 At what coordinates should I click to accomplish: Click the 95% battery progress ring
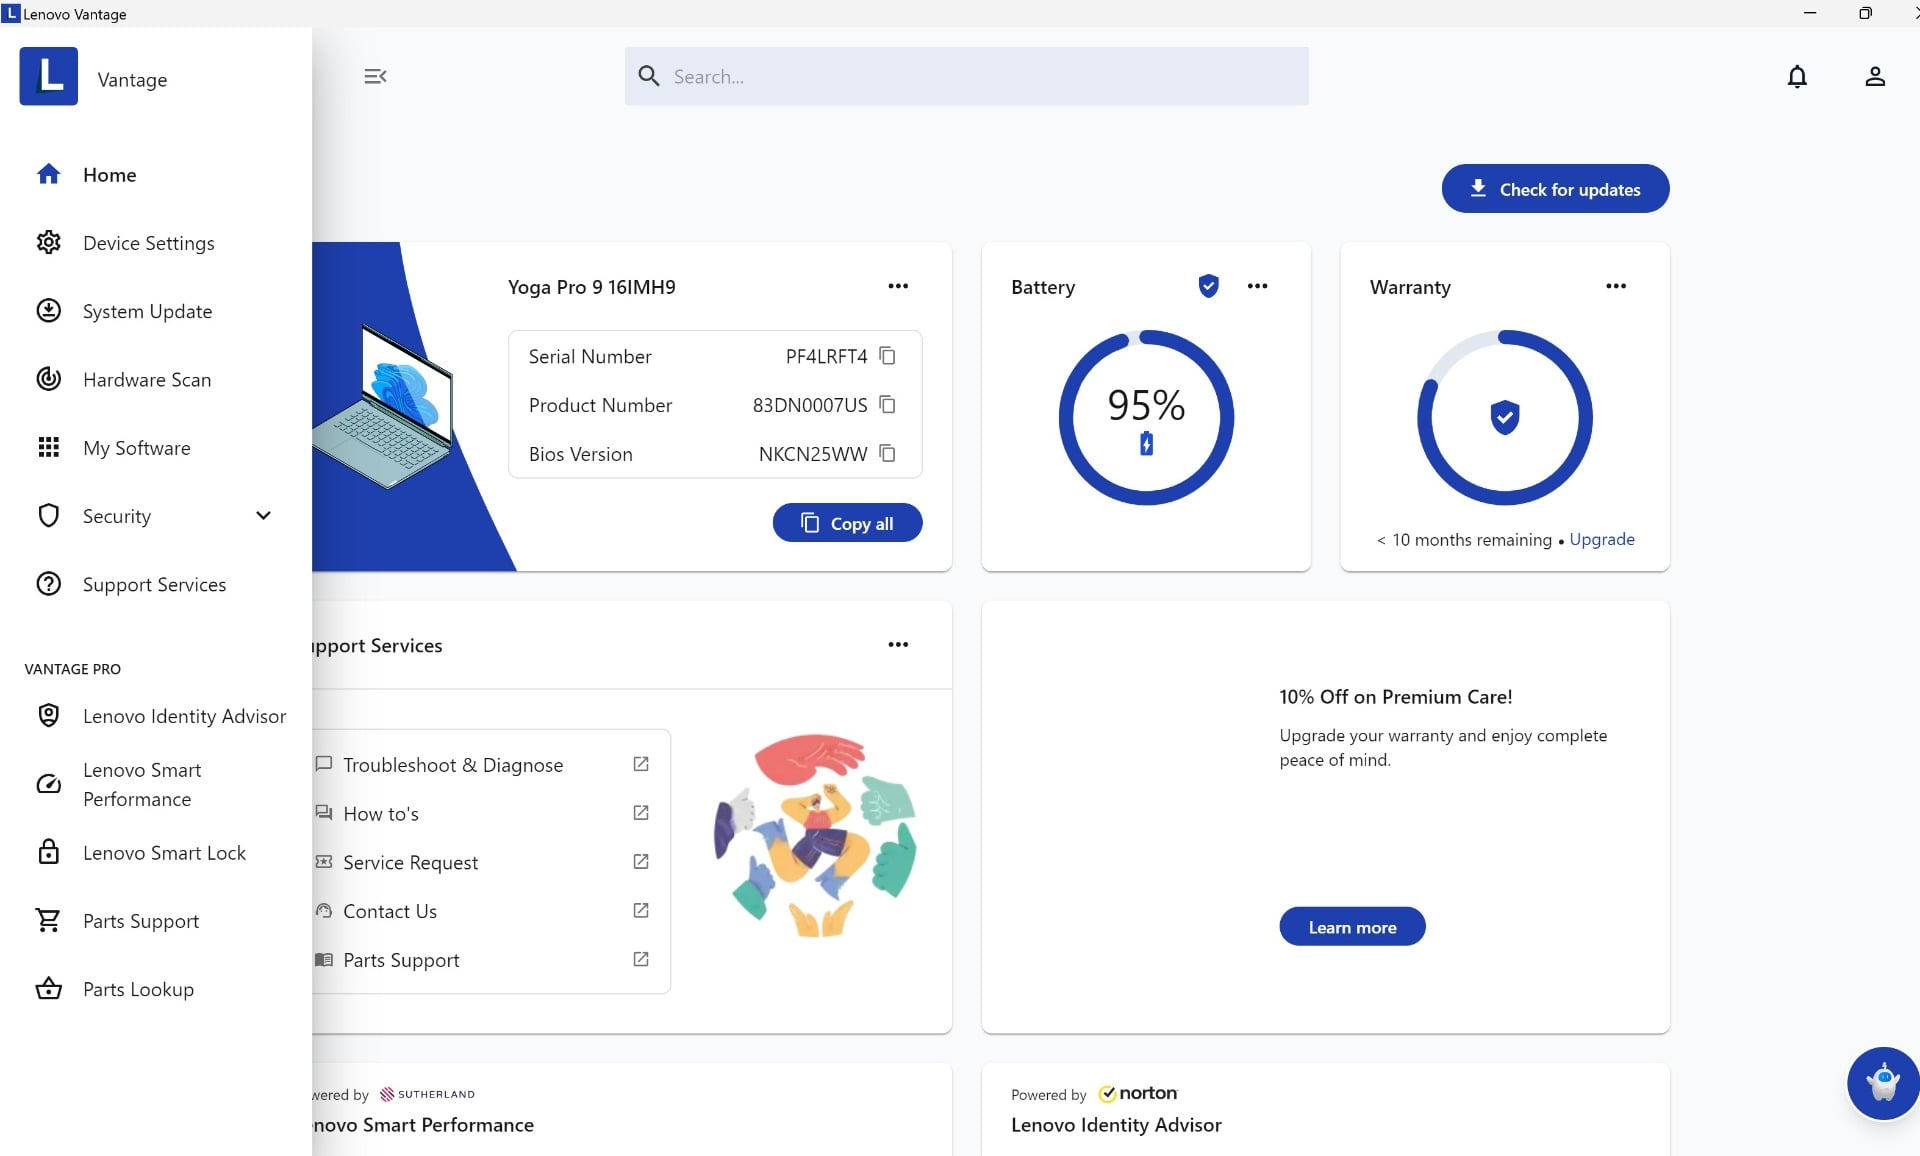[x=1145, y=417]
